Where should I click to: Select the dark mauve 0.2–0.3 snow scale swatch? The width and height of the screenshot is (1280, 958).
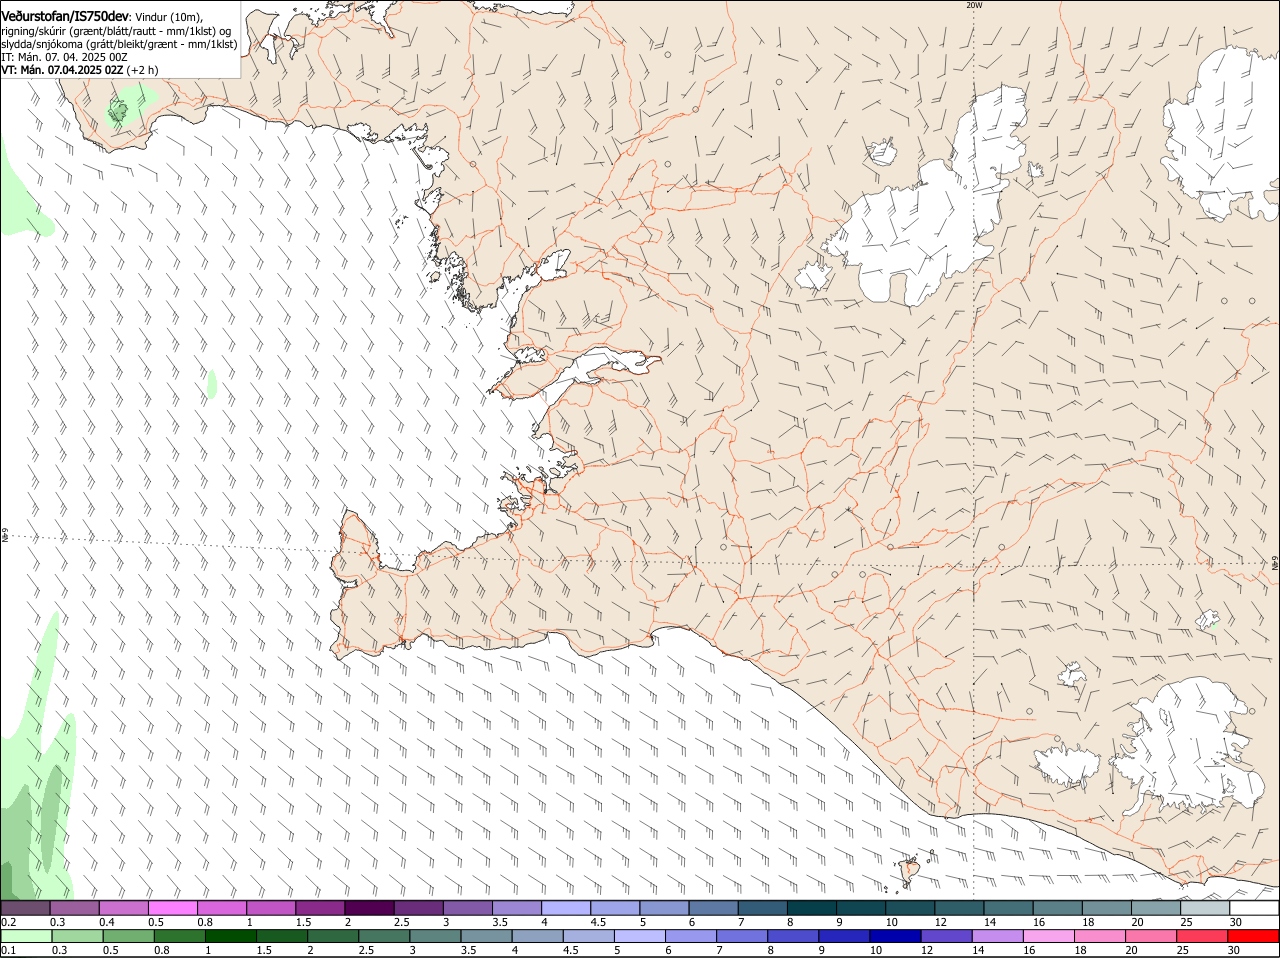coord(25,908)
